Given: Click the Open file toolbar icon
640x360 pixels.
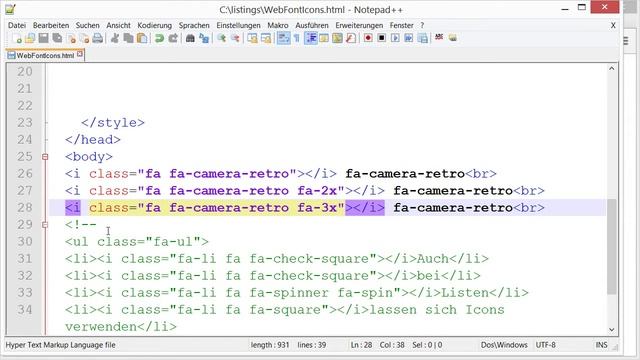Looking at the screenshot, I should 30,38.
